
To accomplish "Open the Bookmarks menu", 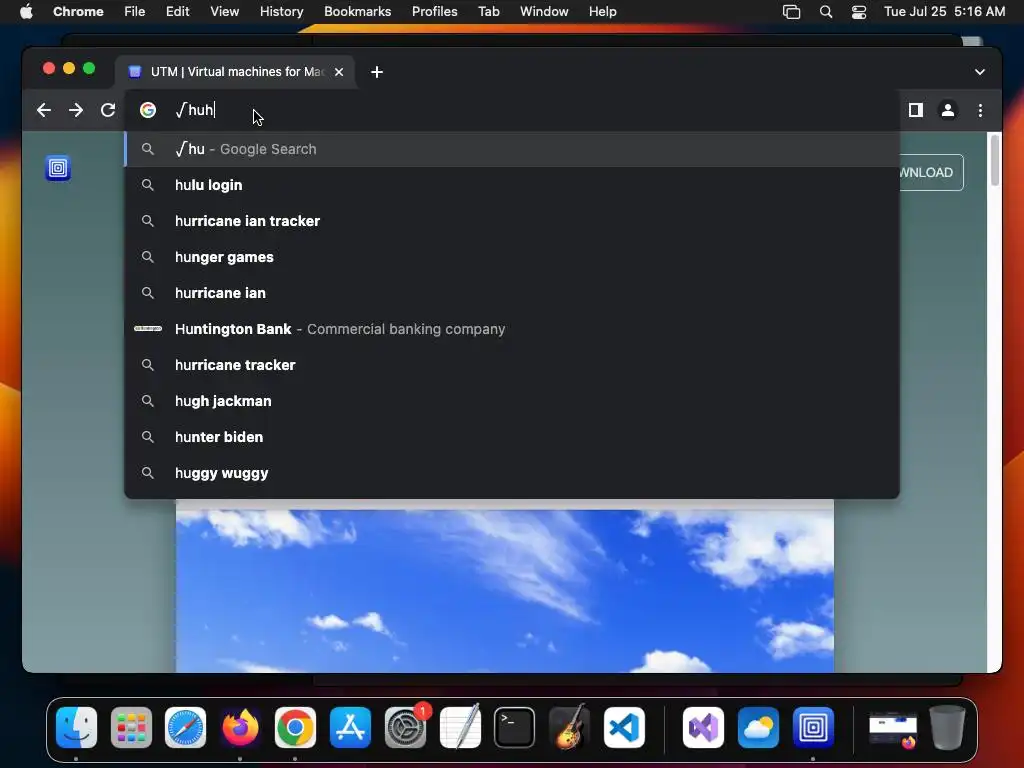I will point(357,12).
